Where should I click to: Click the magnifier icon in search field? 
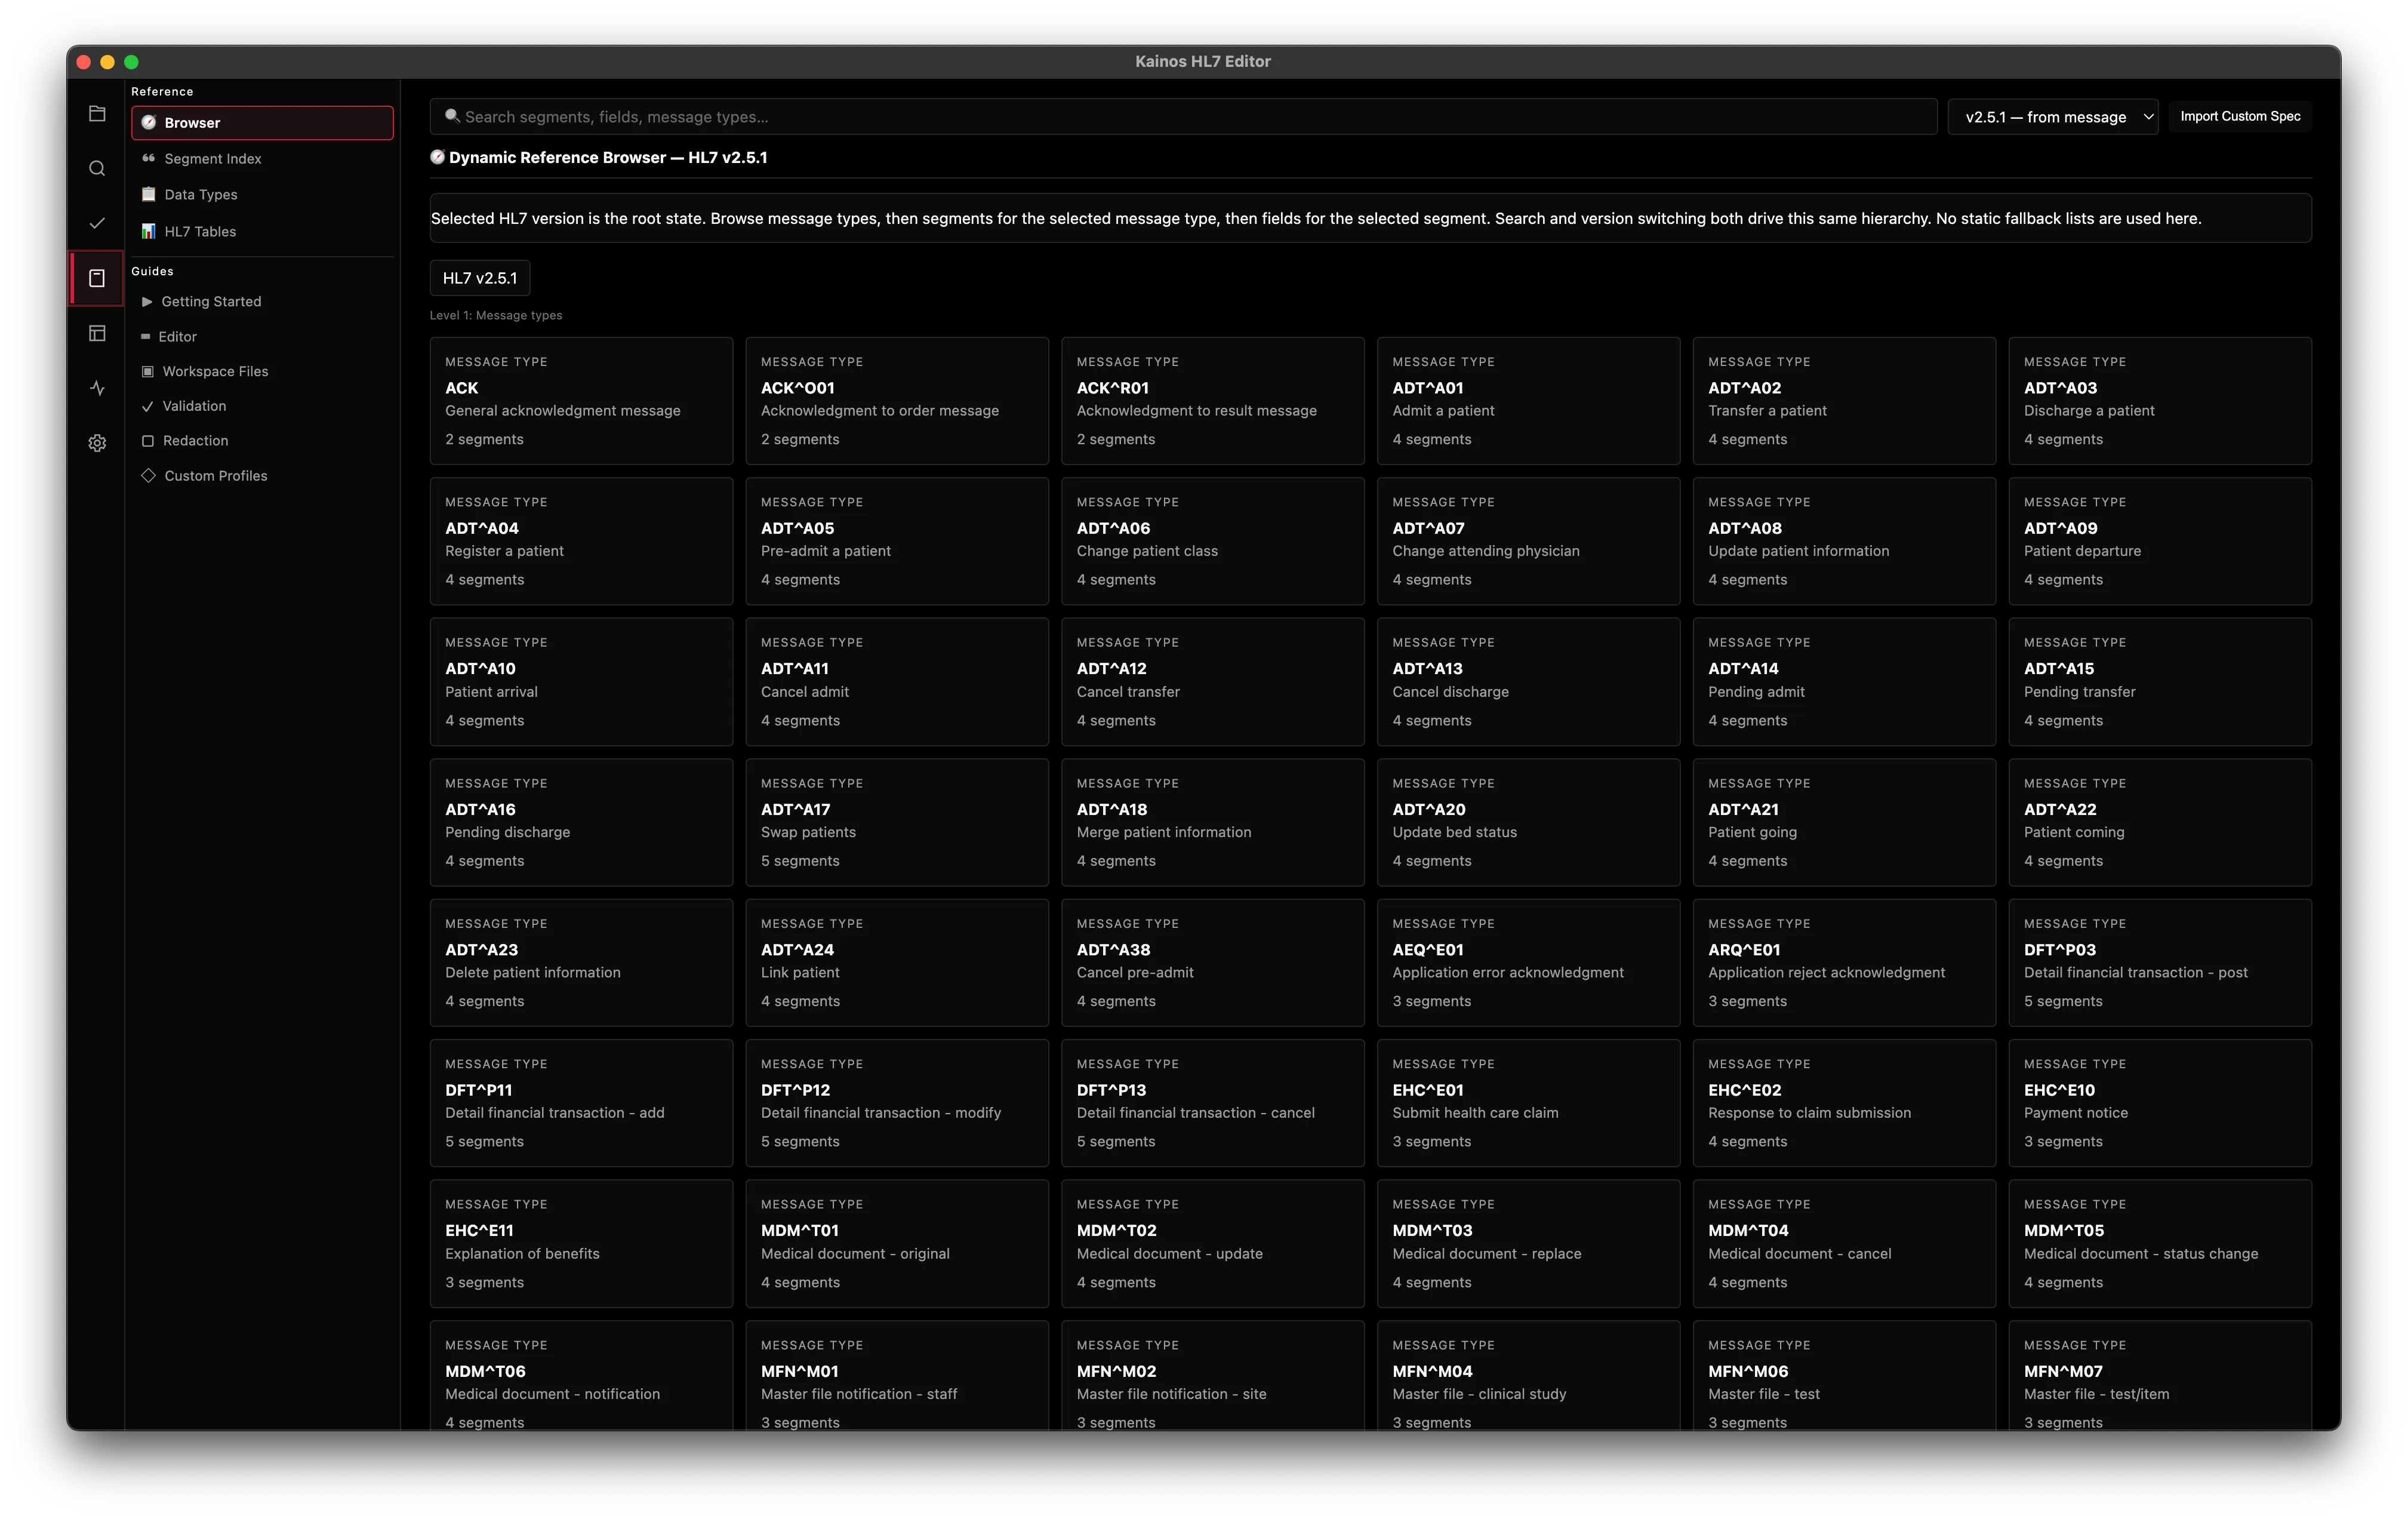point(452,116)
